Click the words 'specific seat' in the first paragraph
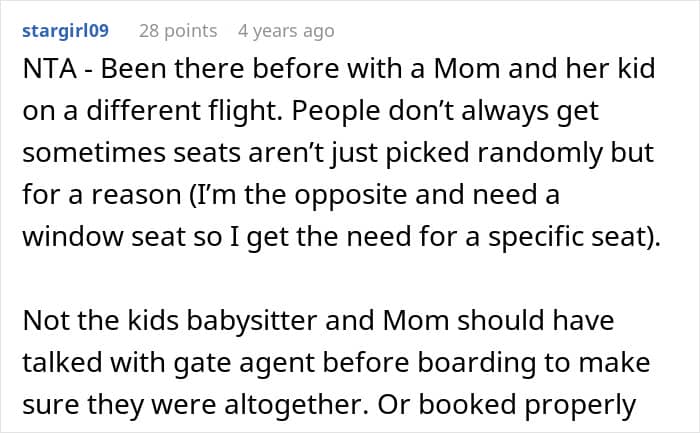This screenshot has height=433, width=700. [x=567, y=237]
